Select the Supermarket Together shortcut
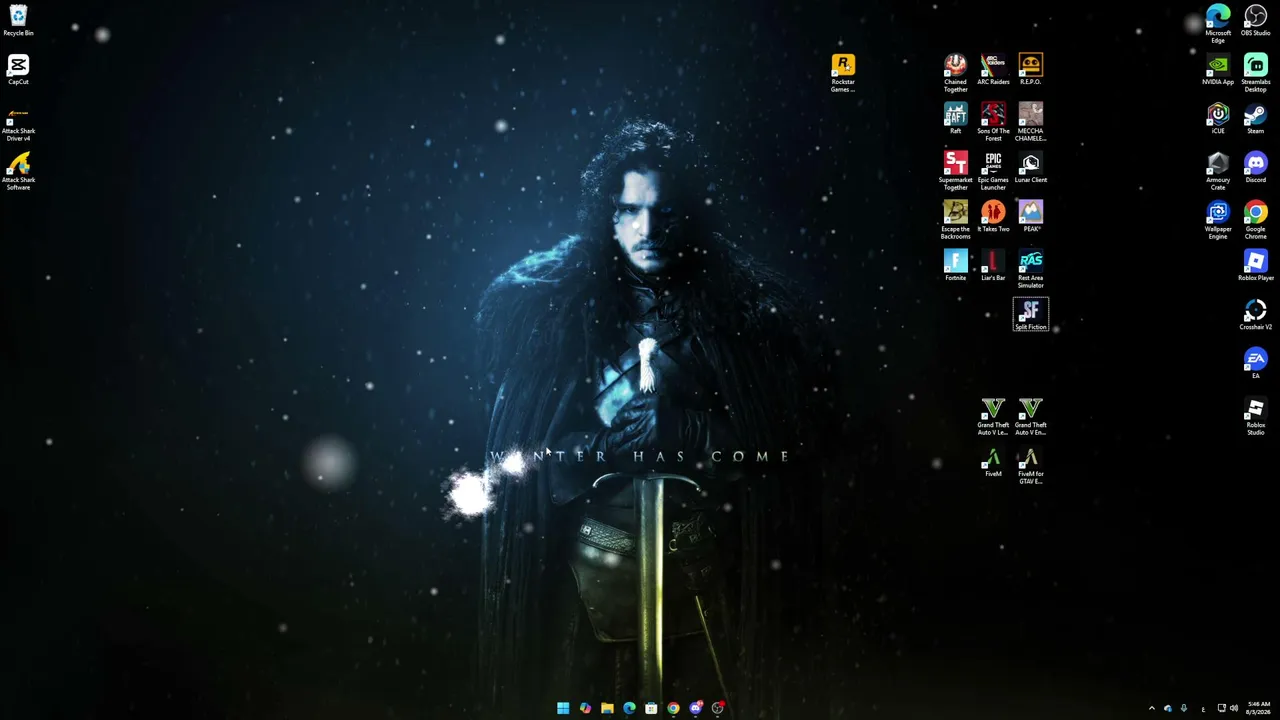 coord(956,171)
